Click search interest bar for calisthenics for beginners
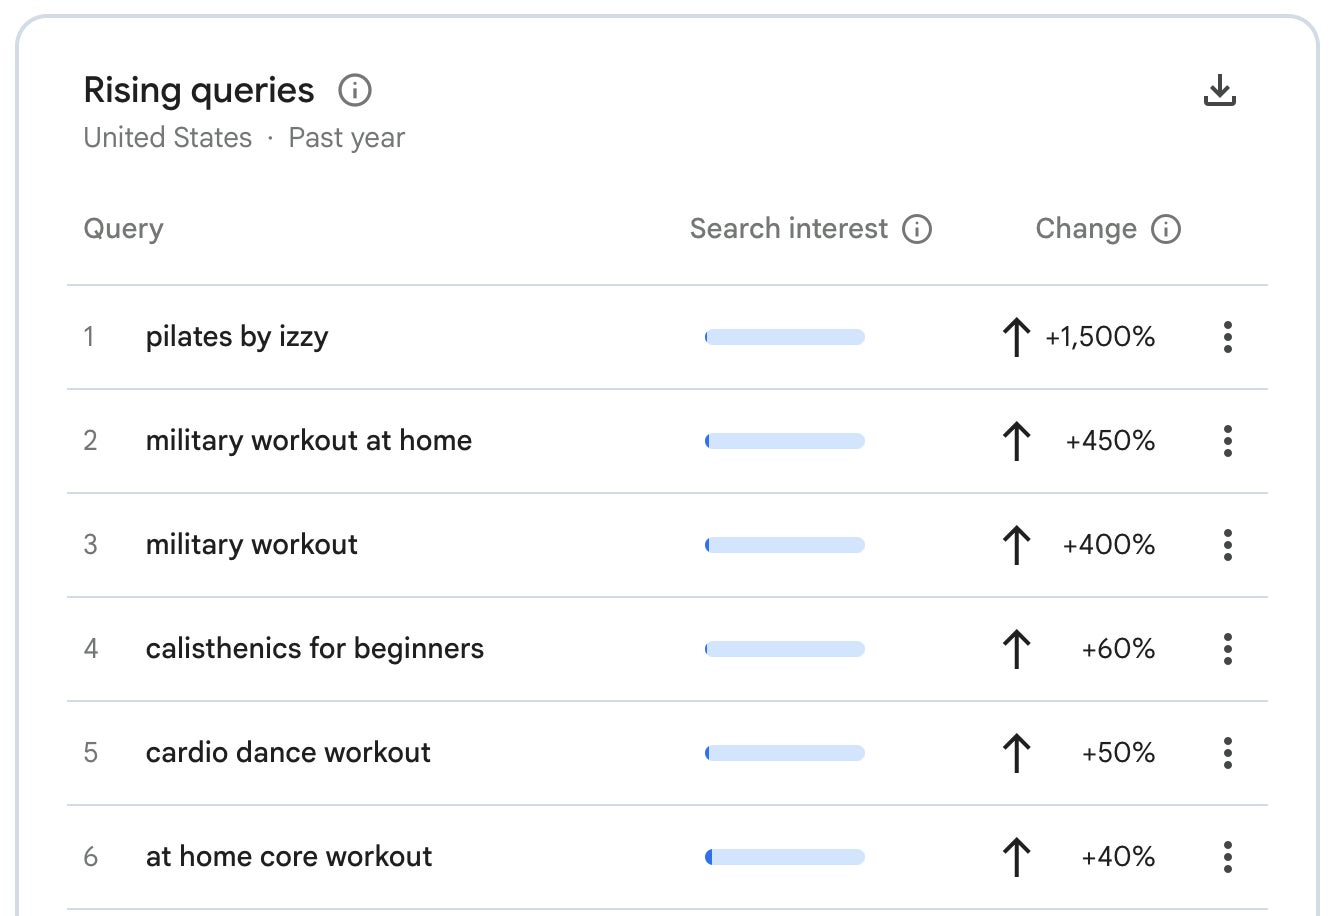 coord(785,649)
